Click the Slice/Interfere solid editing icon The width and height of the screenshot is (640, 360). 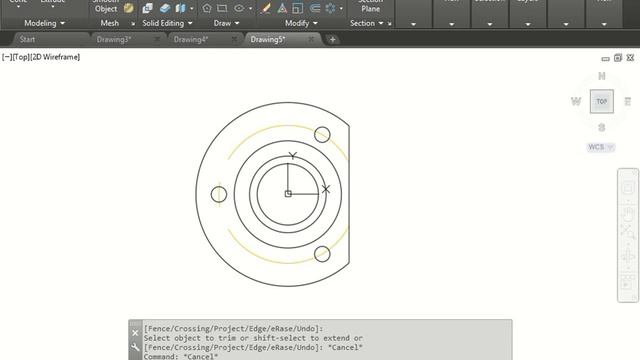point(180,8)
